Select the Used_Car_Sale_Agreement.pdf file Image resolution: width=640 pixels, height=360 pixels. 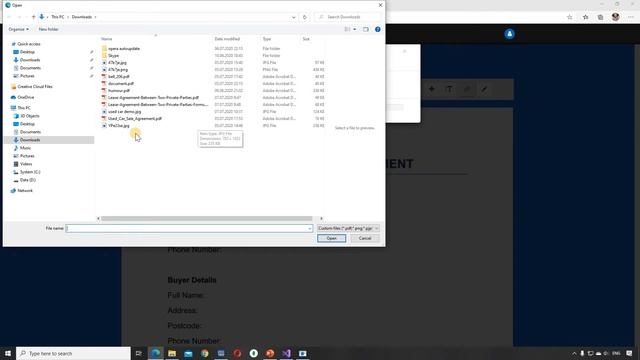click(135, 118)
